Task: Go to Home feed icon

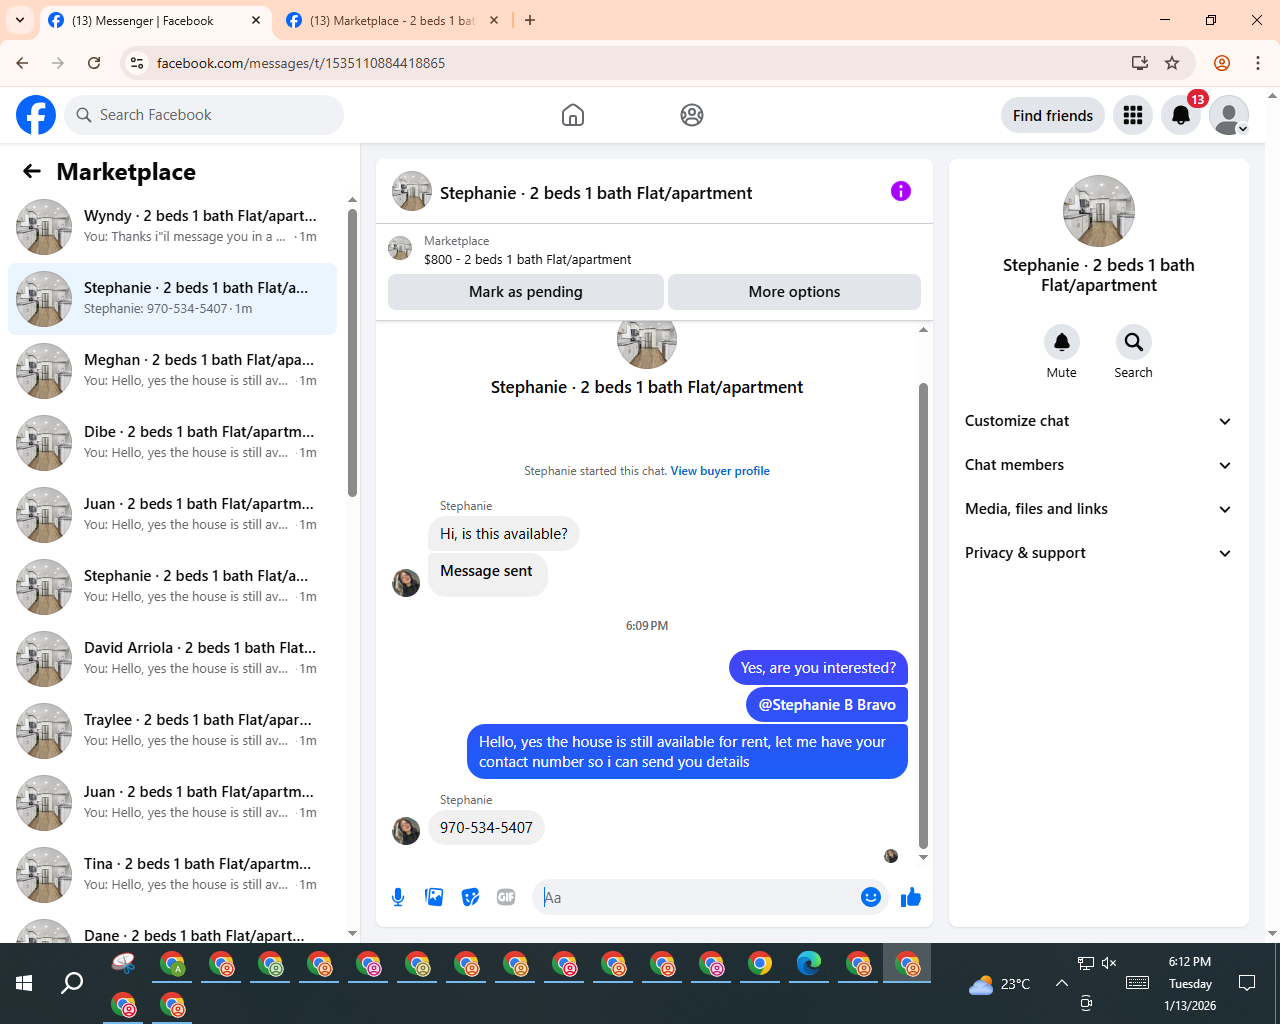Action: (573, 115)
